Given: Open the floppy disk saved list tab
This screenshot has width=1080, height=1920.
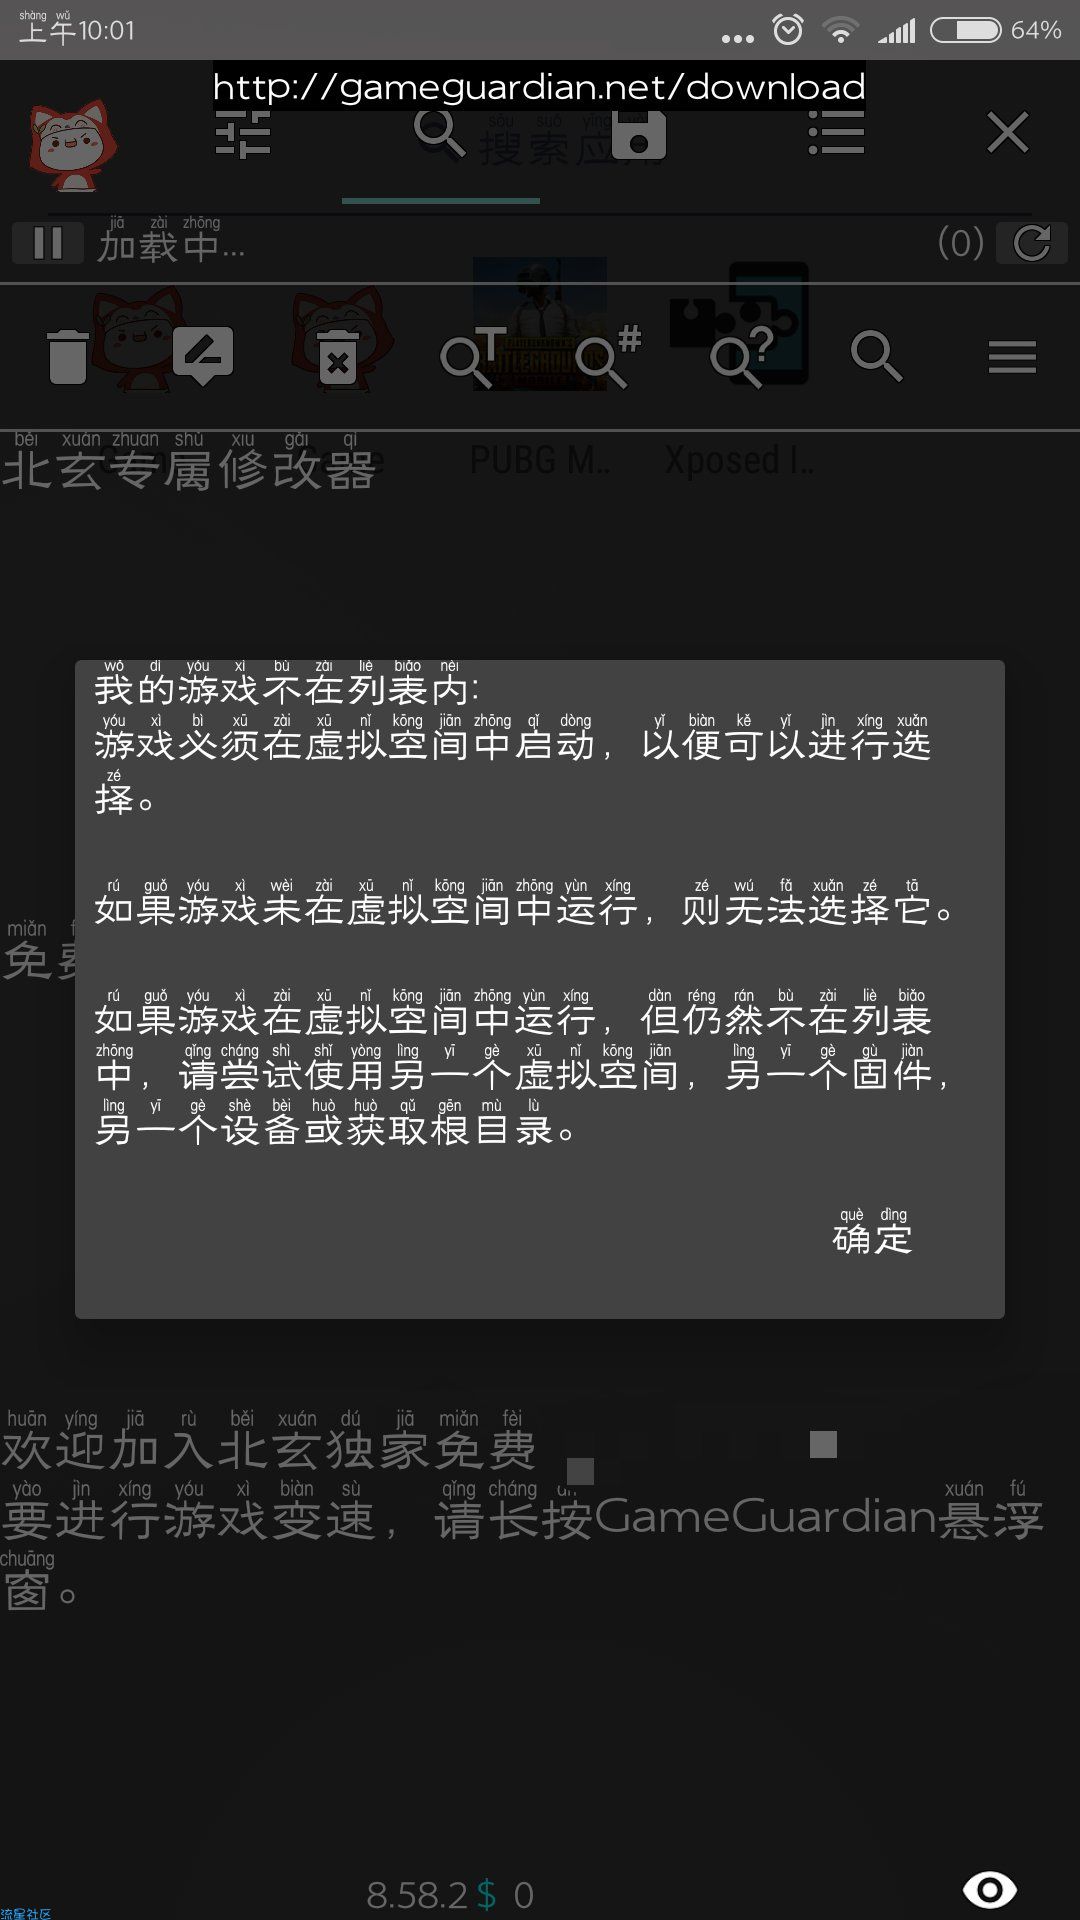Looking at the screenshot, I should pos(639,134).
